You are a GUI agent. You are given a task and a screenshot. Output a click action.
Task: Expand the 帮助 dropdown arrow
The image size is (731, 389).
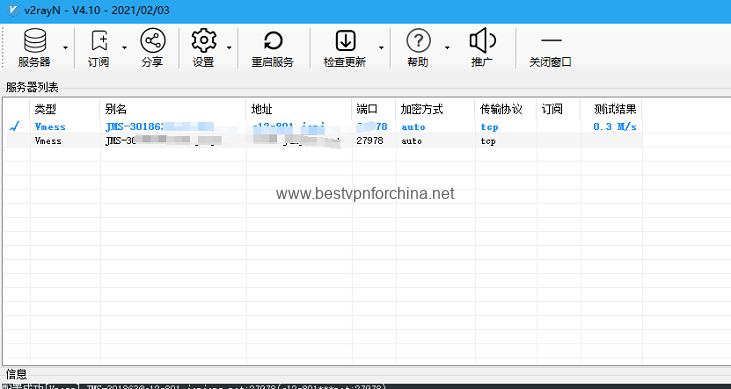(447, 48)
